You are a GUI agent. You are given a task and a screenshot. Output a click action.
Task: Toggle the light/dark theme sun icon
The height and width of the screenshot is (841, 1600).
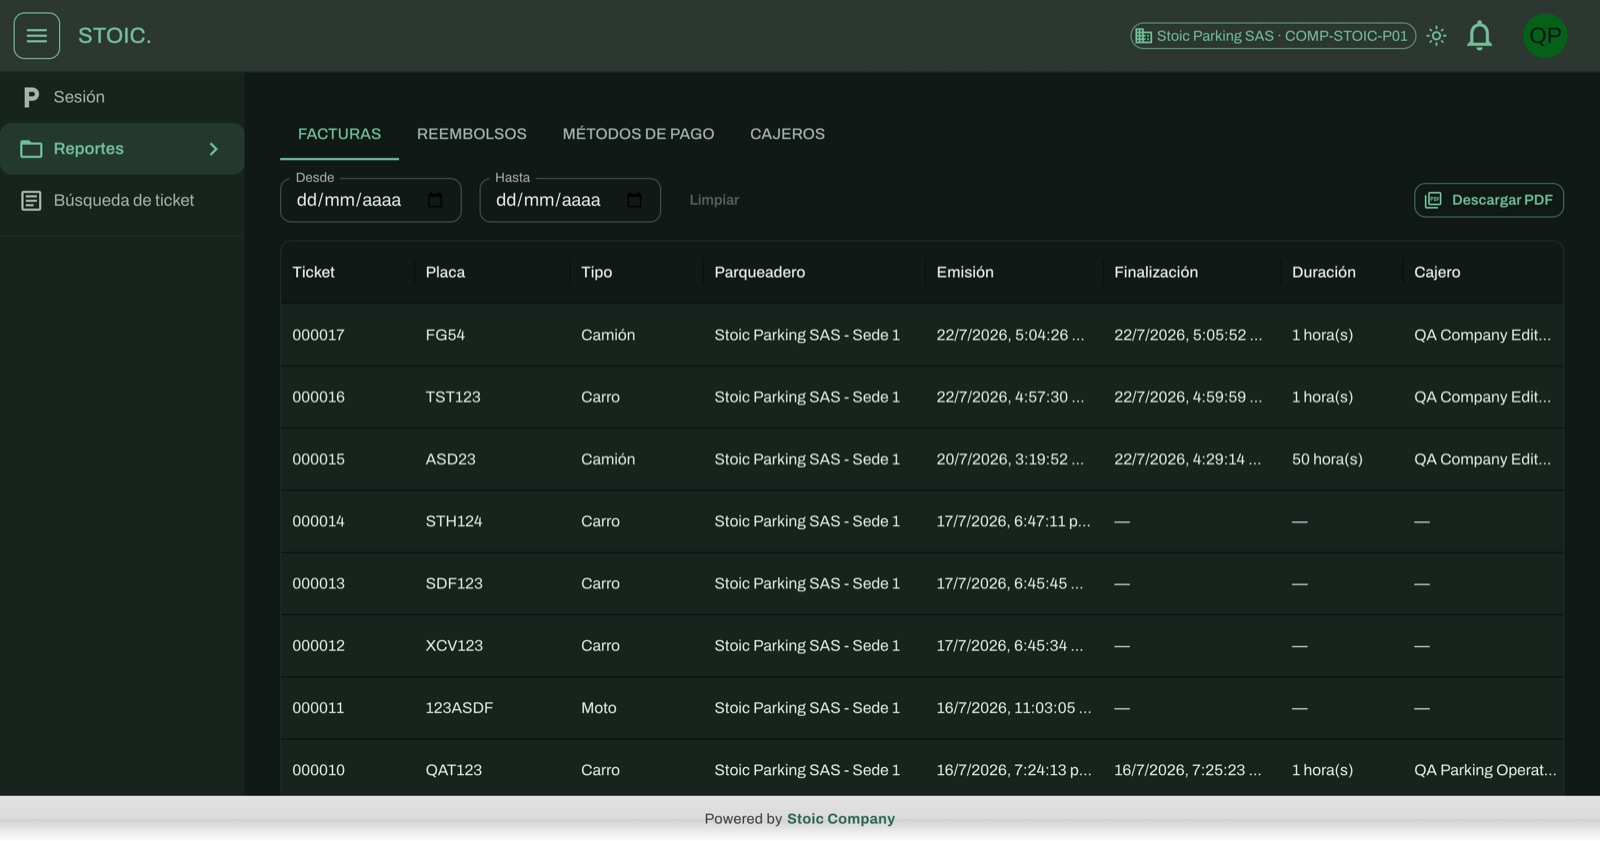pos(1437,36)
